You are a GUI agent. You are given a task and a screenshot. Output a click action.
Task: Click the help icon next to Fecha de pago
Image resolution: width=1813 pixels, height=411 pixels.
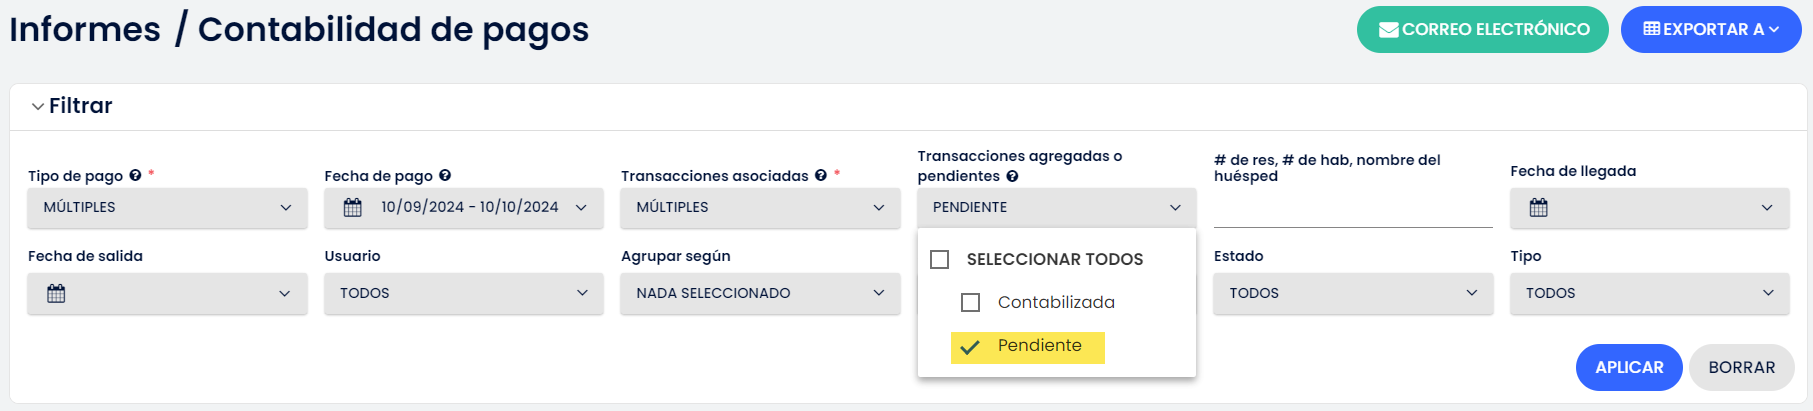coord(445,175)
